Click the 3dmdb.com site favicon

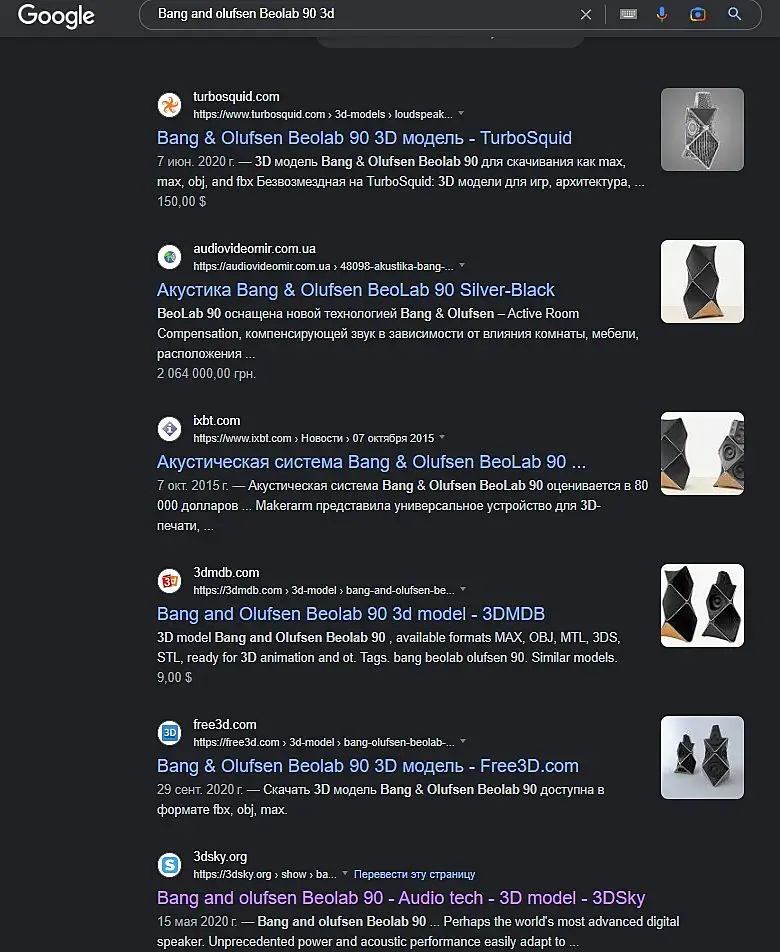pyautogui.click(x=169, y=581)
